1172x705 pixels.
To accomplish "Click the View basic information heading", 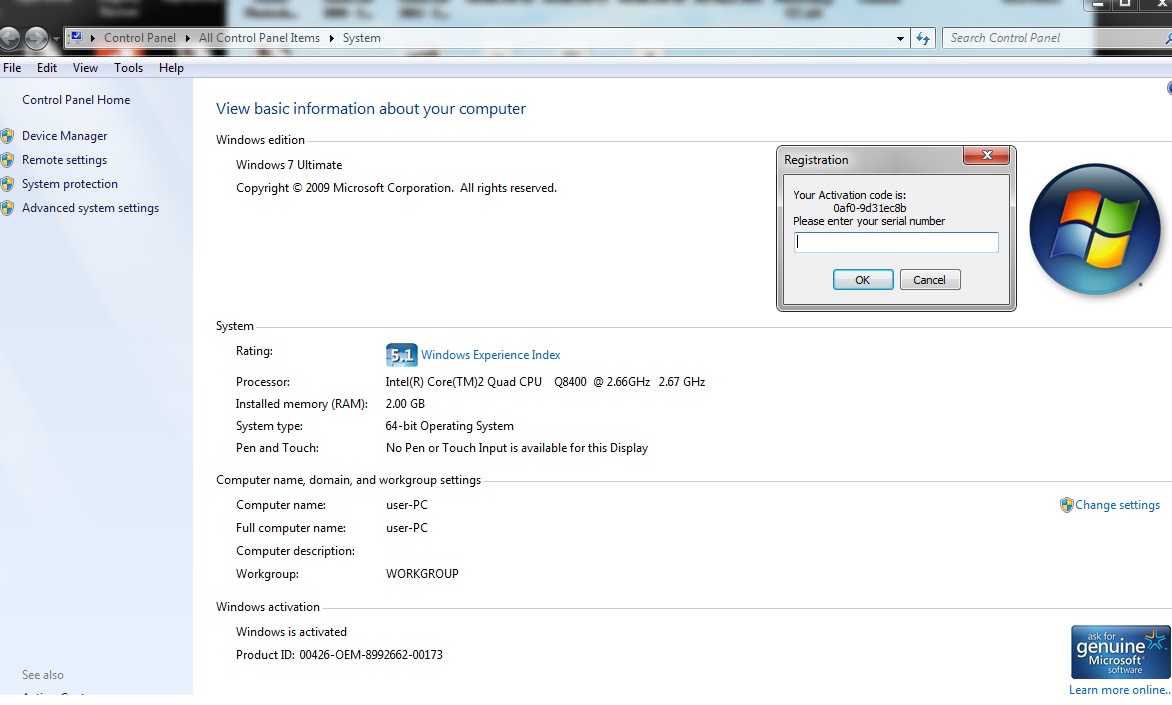I will click(x=371, y=109).
